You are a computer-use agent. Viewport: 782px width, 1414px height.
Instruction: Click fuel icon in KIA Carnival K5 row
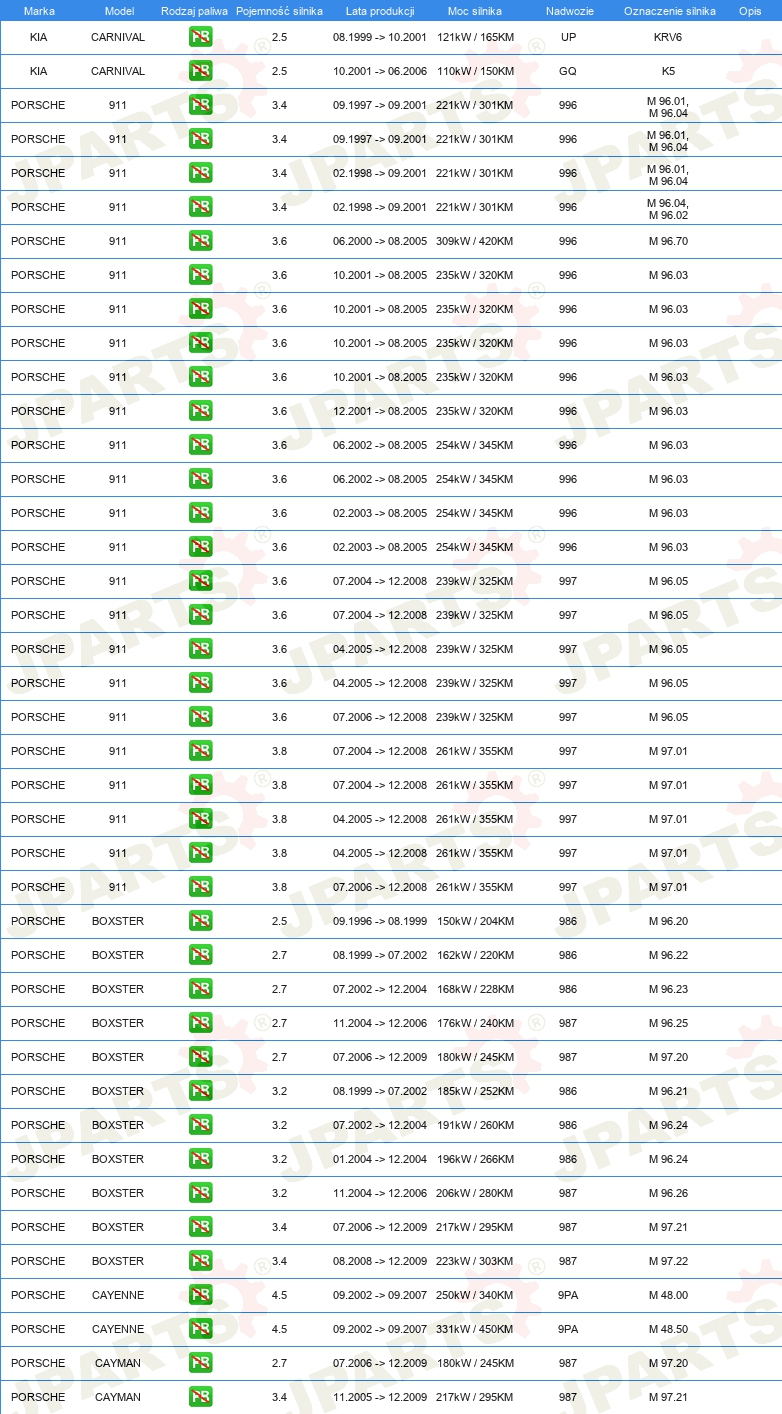[201, 71]
